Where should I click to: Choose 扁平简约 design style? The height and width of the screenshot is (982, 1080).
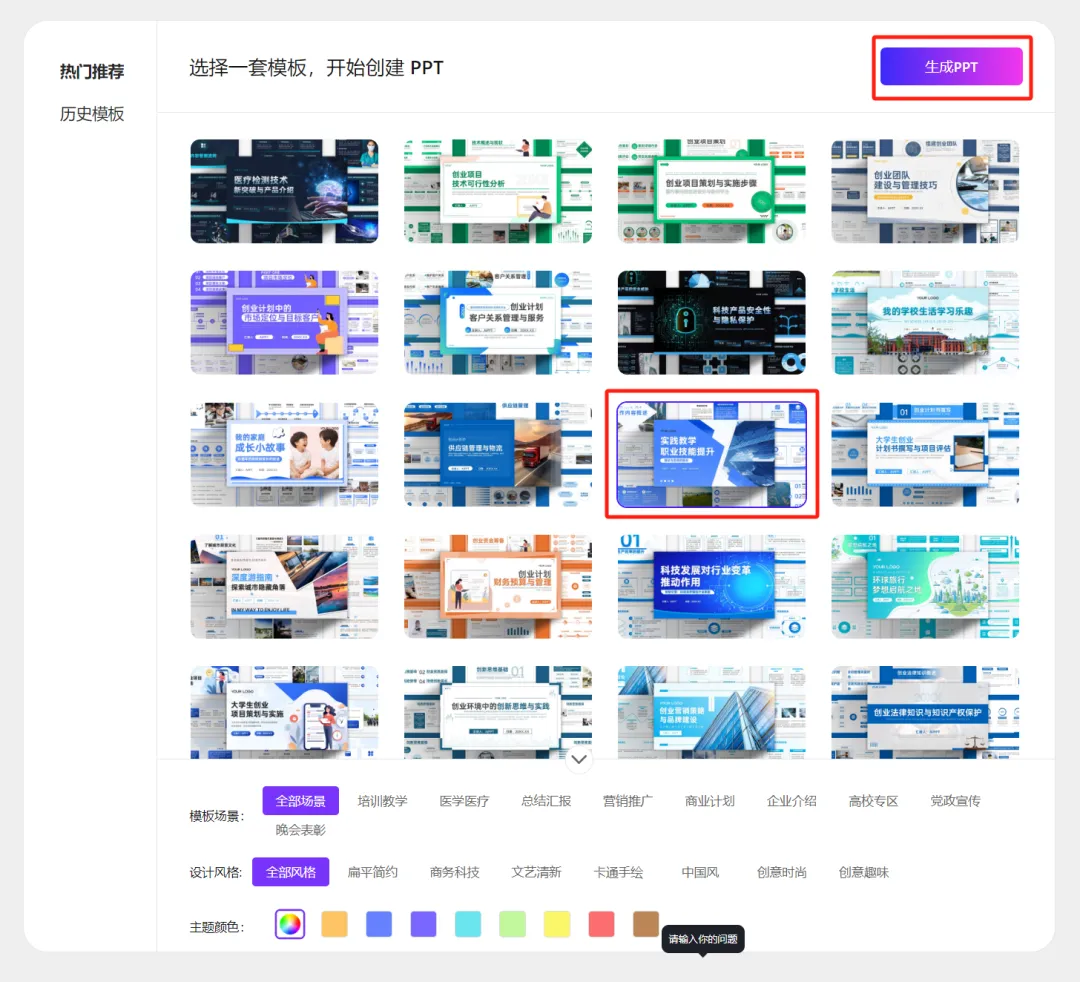[373, 873]
